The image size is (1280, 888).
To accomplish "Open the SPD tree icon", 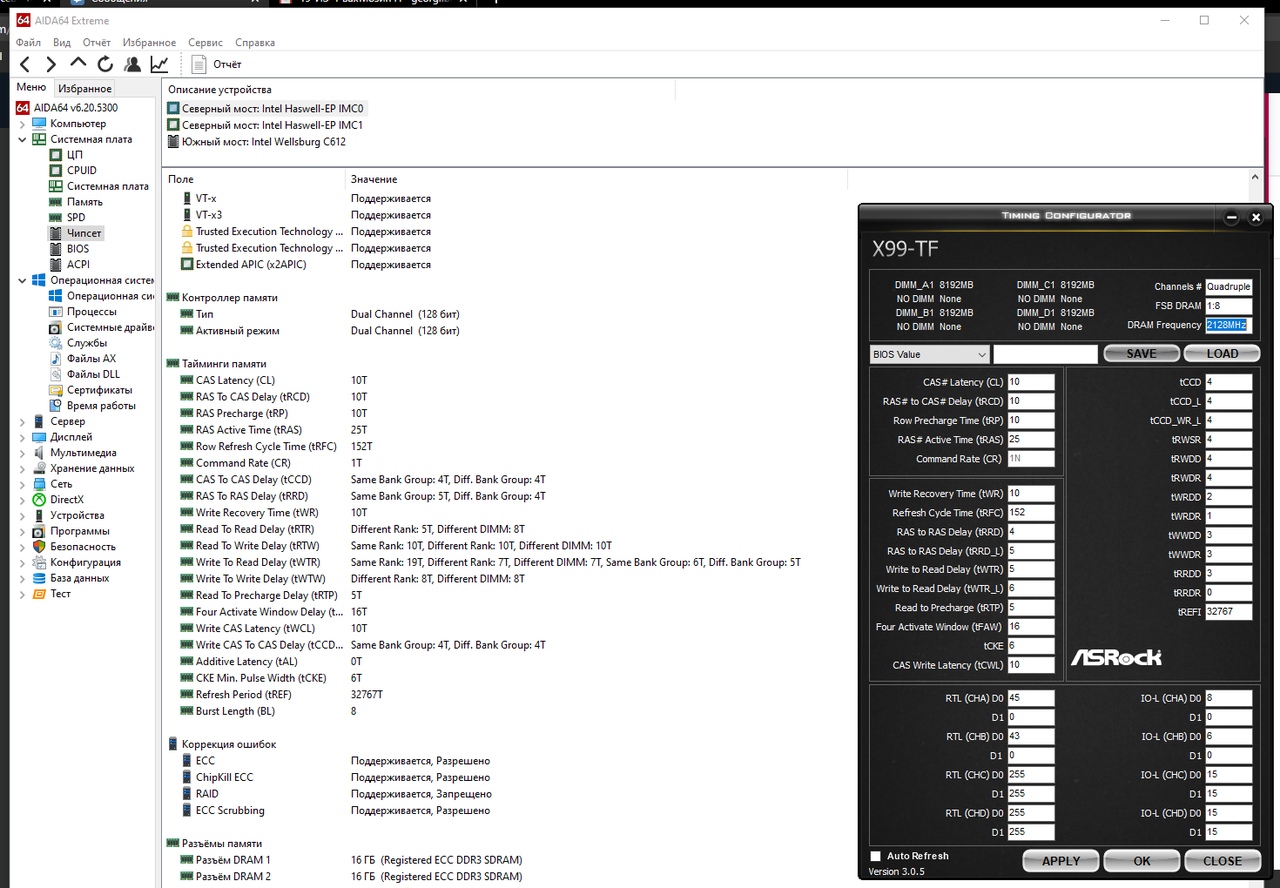I will point(56,217).
